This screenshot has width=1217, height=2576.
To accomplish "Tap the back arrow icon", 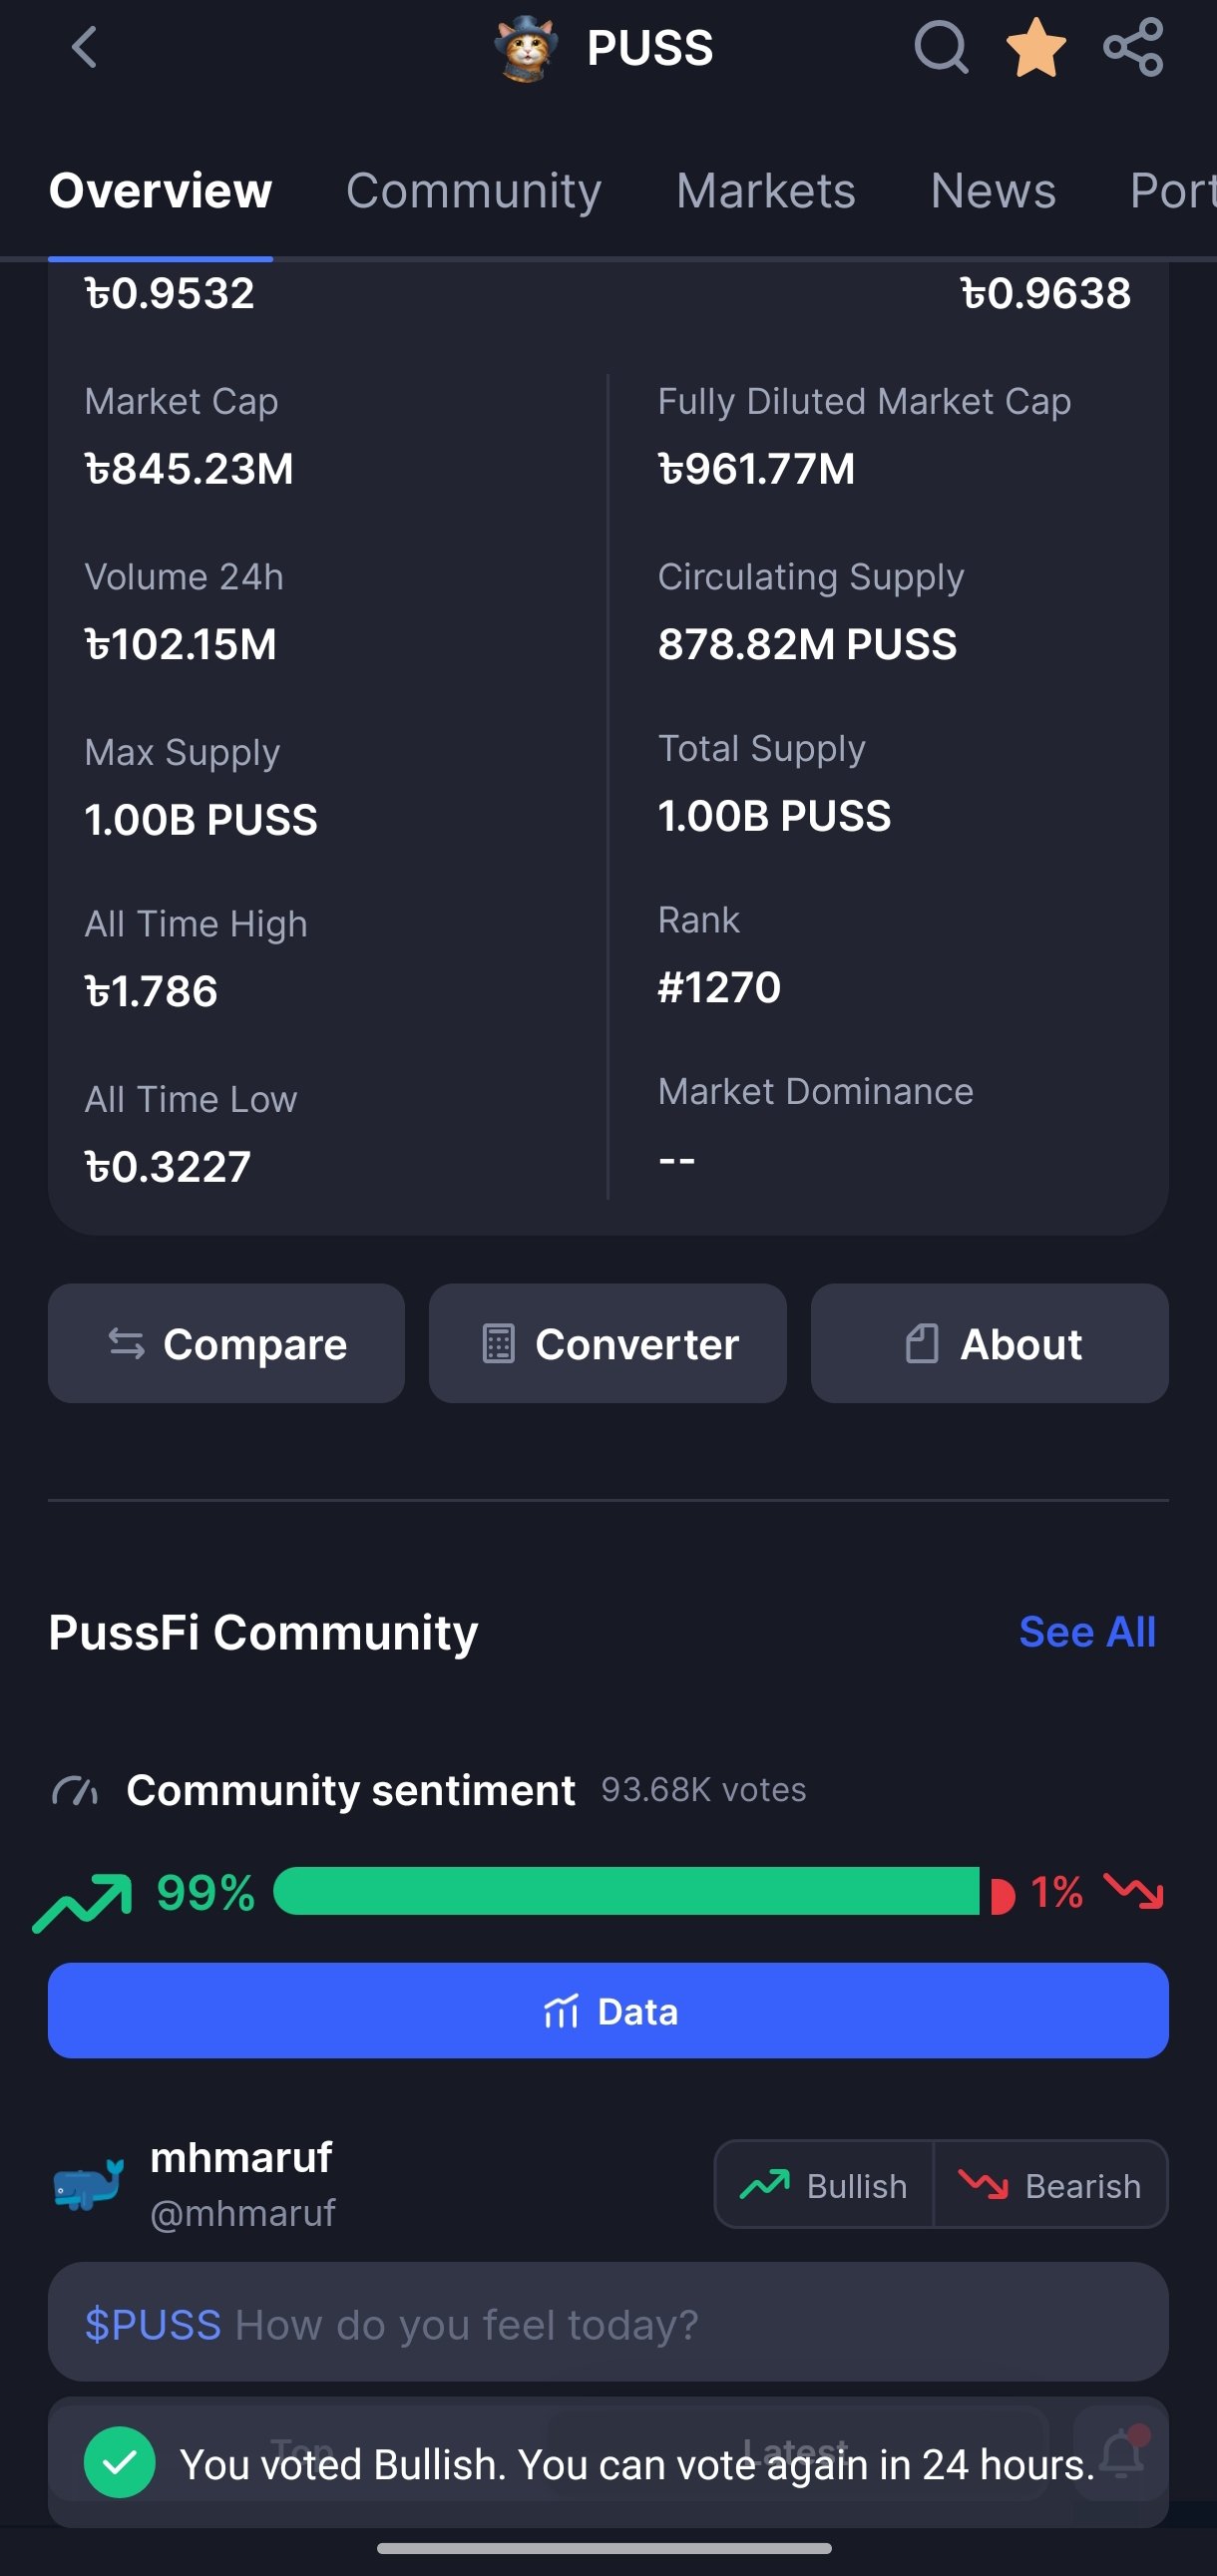I will pos(85,47).
